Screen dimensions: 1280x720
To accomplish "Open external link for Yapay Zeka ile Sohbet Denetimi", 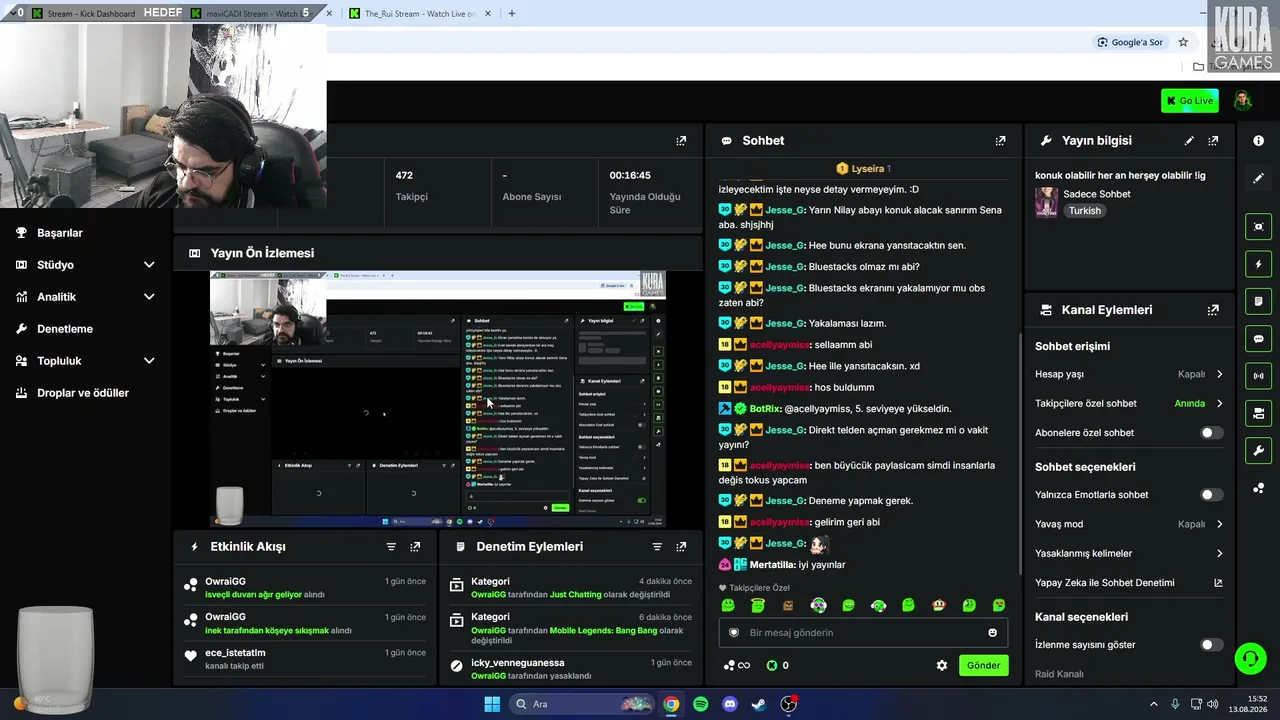I will [1218, 583].
